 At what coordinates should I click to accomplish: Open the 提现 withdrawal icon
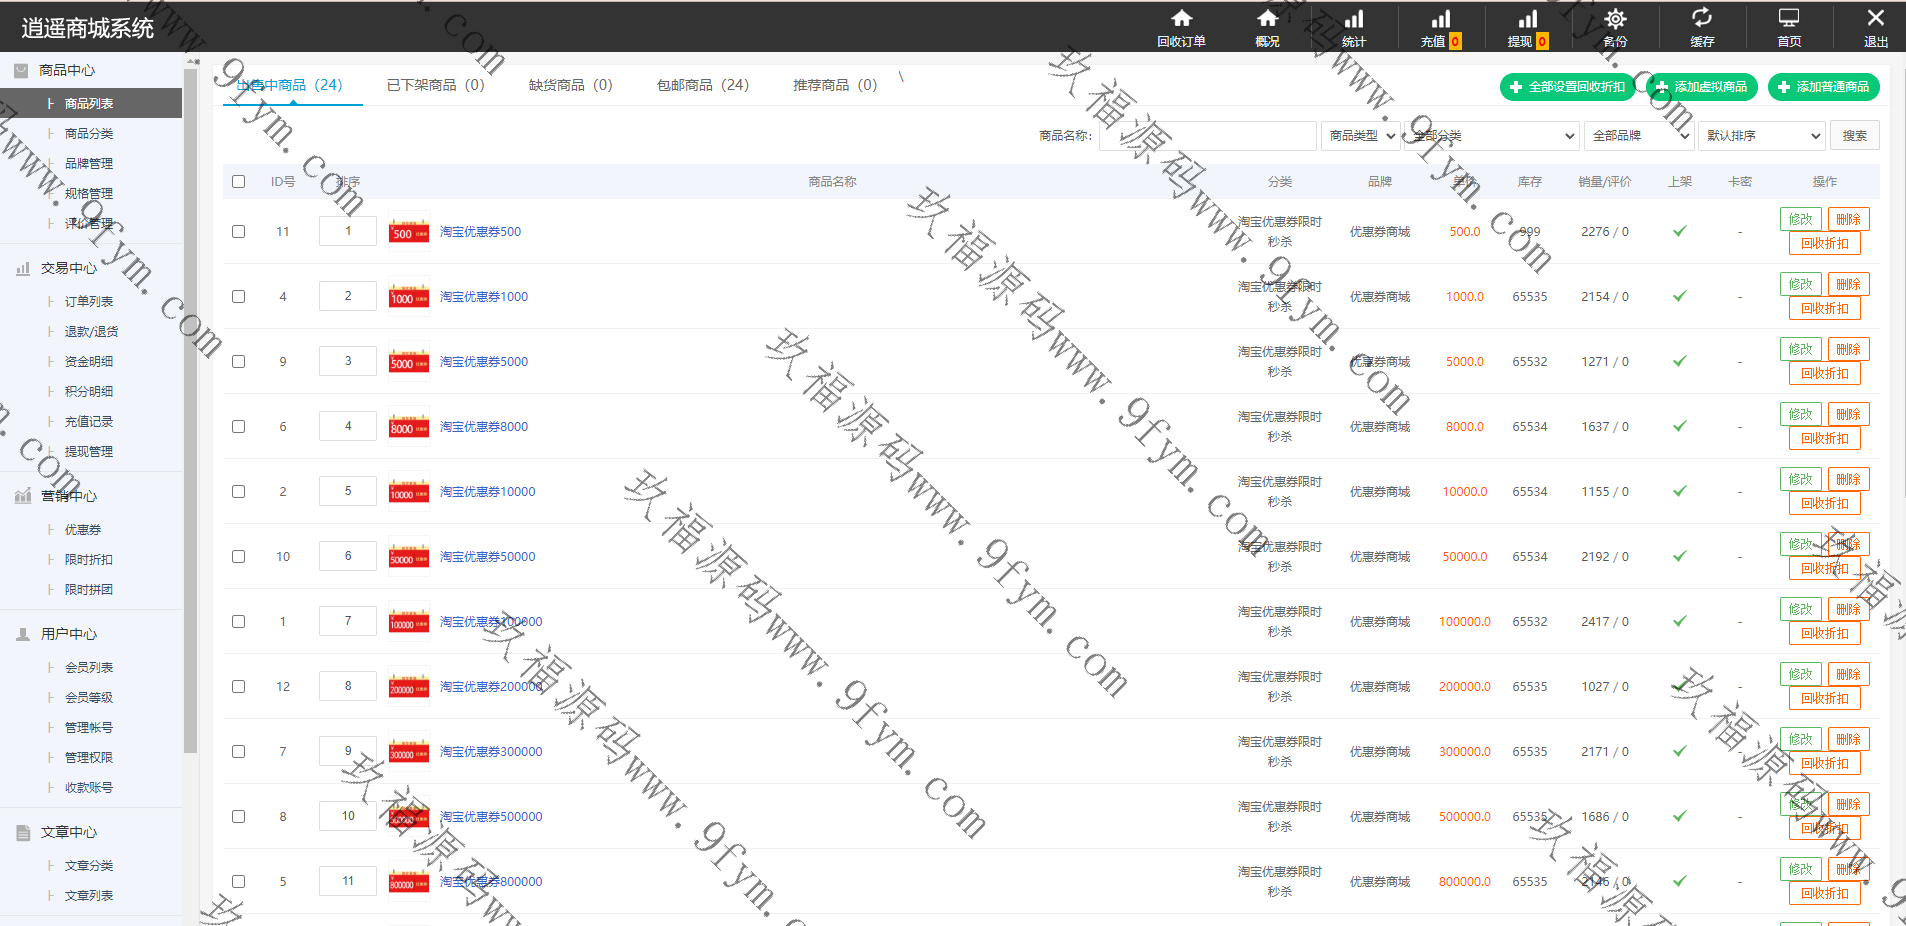pos(1527,19)
